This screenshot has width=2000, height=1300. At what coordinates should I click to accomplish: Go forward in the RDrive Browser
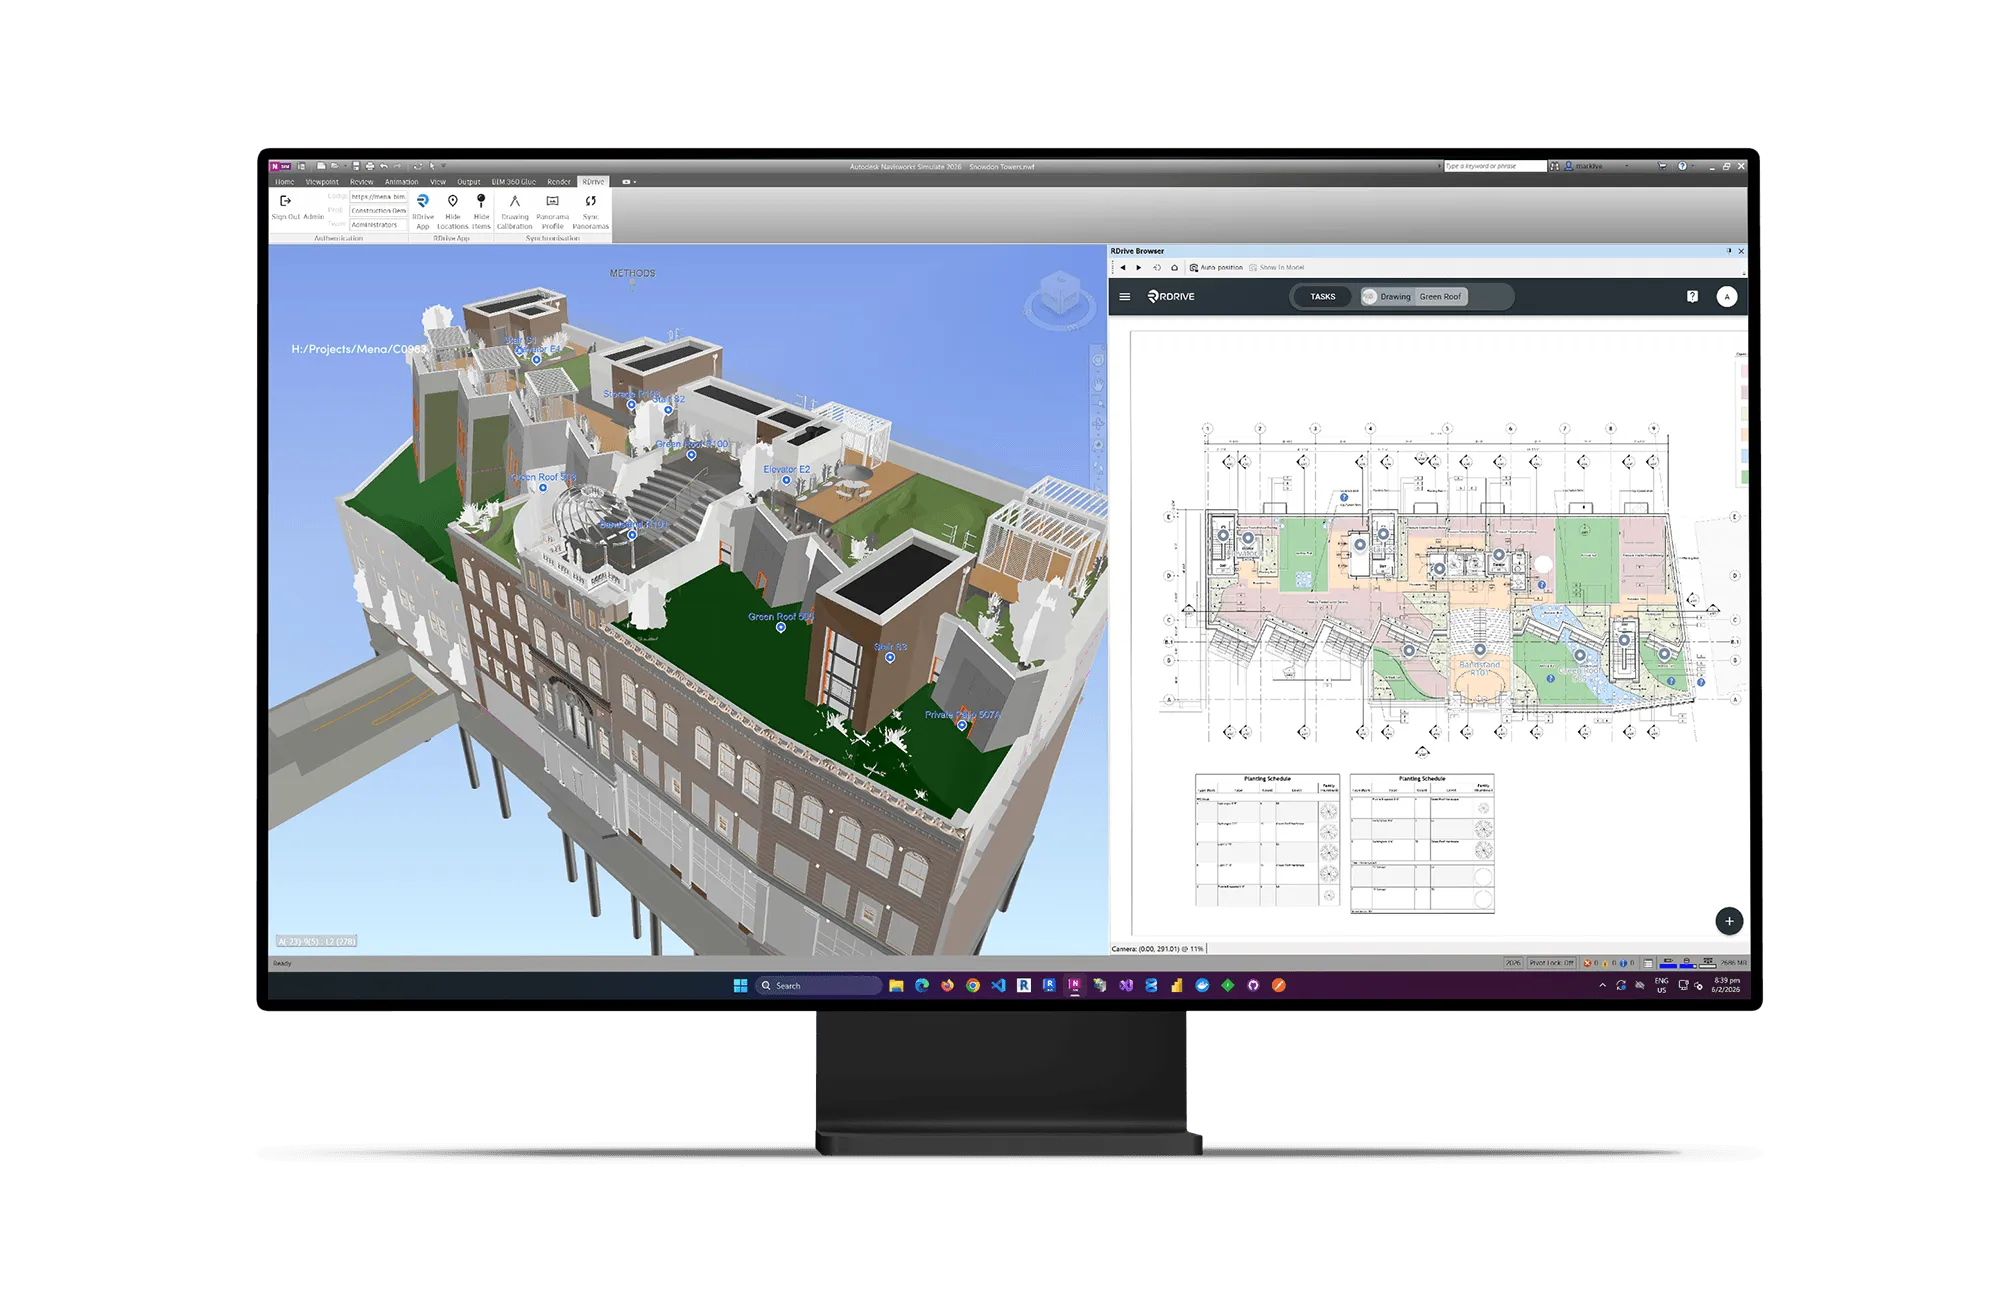point(1138,267)
